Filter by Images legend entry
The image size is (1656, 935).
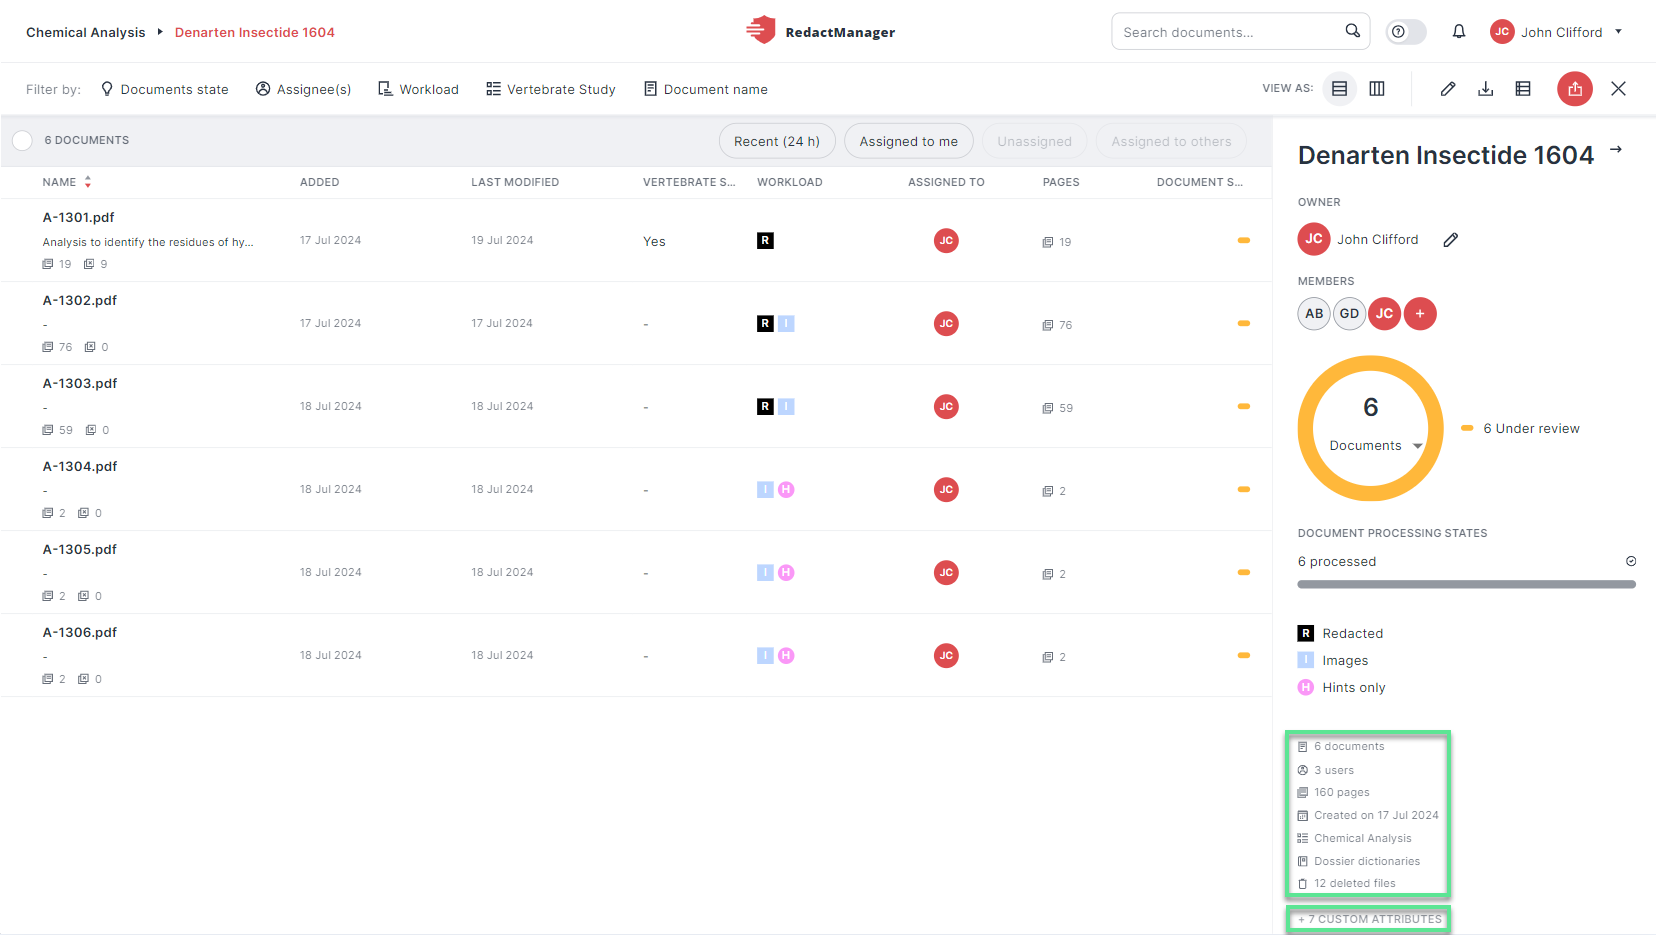[x=1333, y=660]
